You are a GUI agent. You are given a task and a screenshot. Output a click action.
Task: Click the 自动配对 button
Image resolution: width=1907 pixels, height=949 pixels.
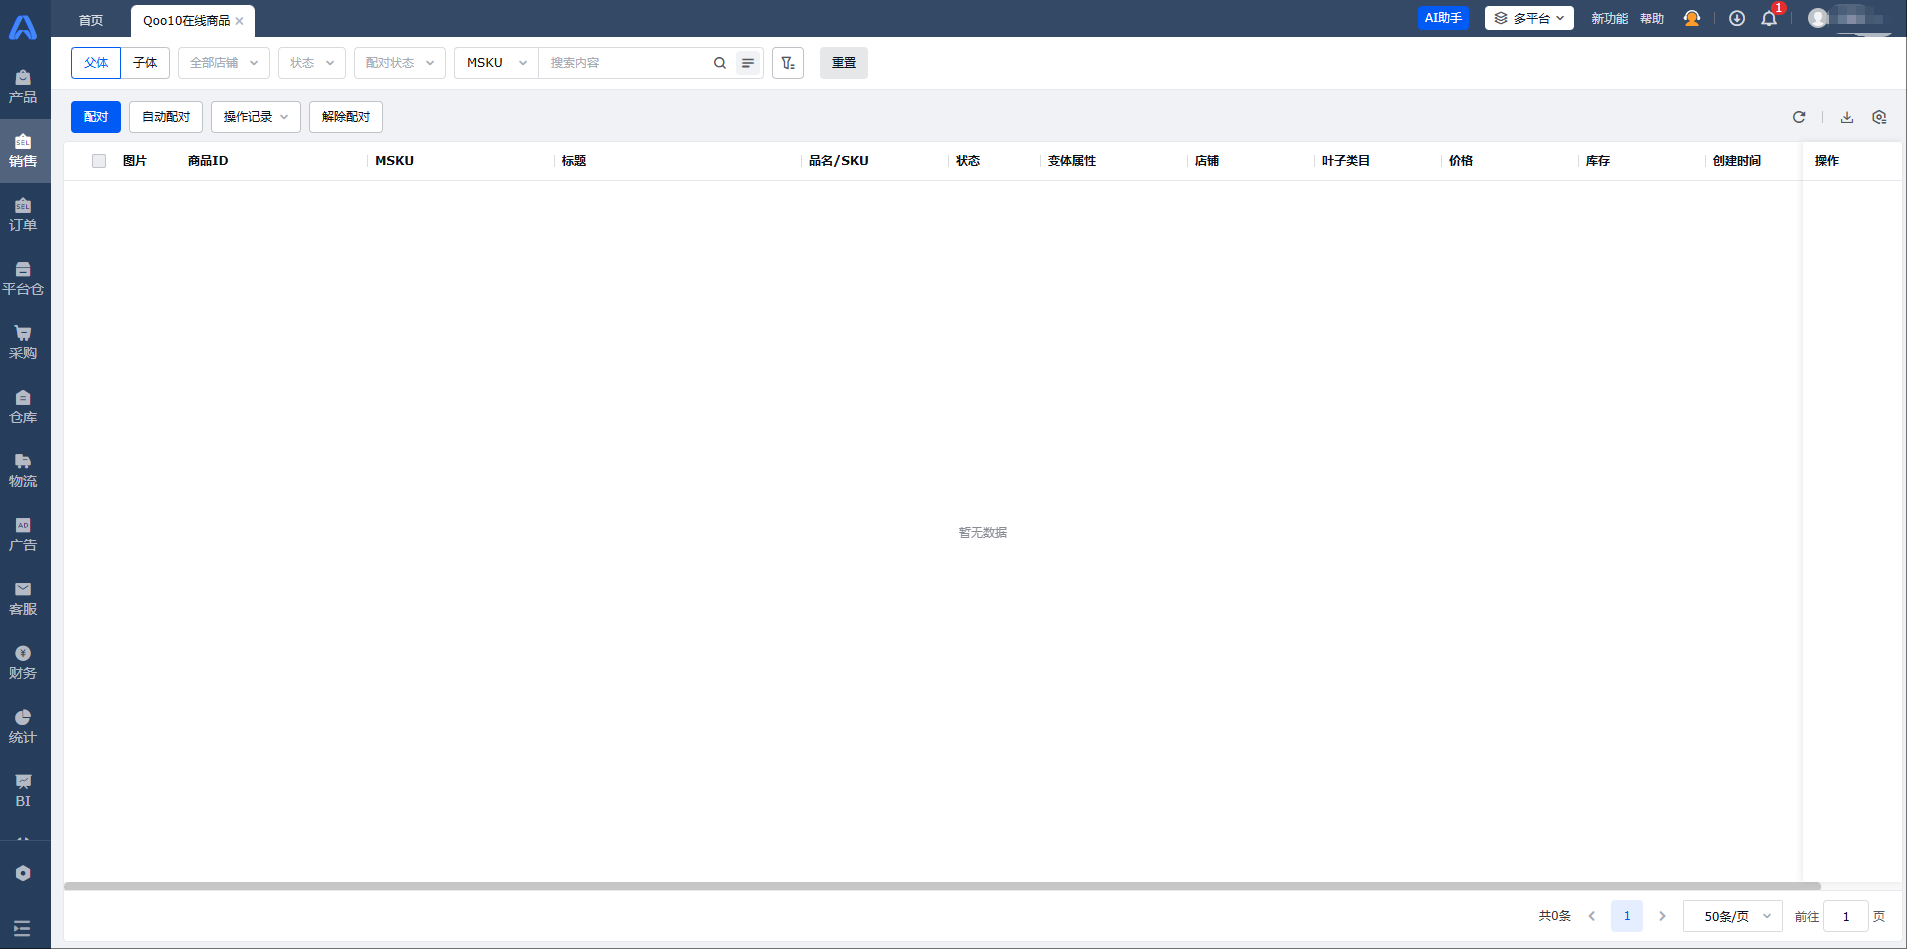pos(166,117)
